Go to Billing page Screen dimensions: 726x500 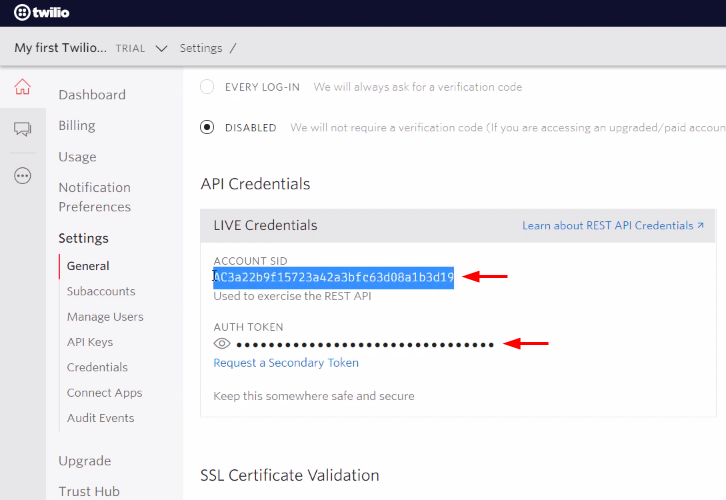point(77,126)
